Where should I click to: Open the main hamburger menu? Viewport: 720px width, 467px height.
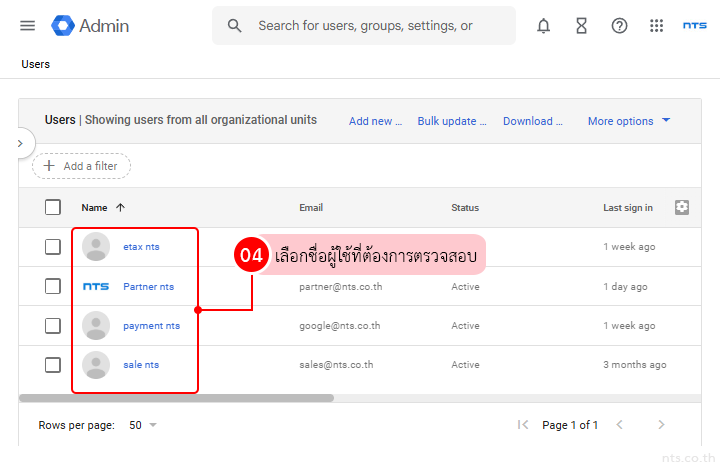click(27, 26)
